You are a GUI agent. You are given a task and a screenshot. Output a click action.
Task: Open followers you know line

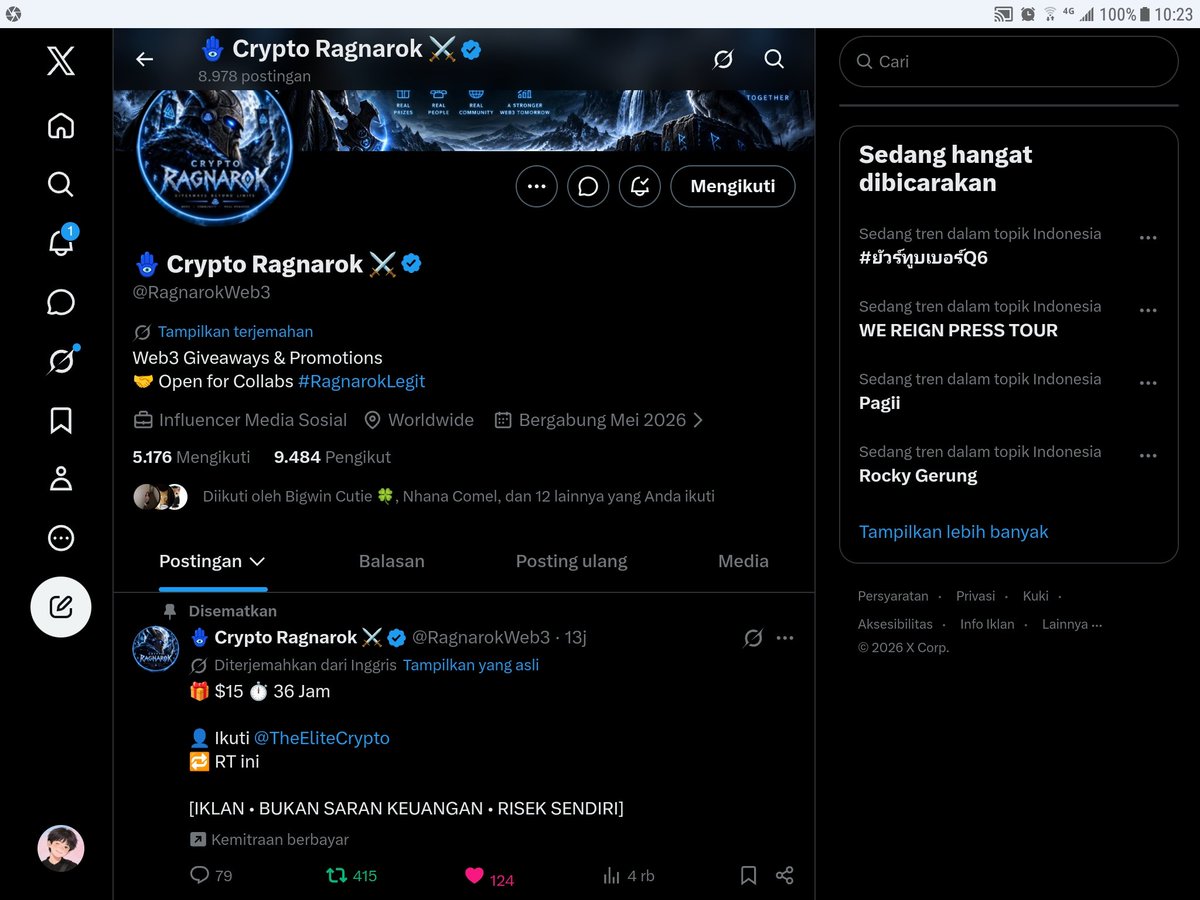(459, 496)
